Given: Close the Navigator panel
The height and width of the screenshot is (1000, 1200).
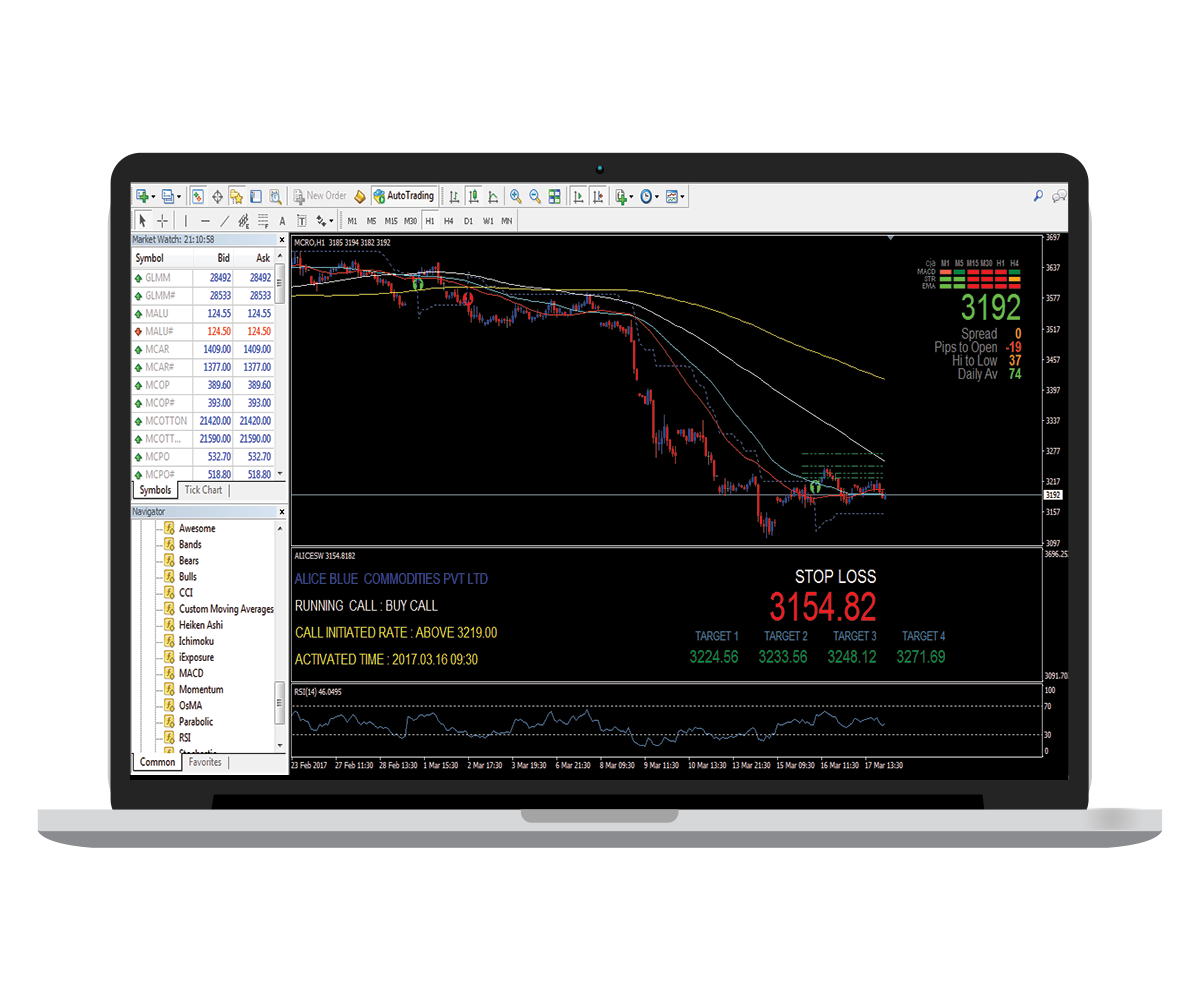Looking at the screenshot, I should click(281, 512).
